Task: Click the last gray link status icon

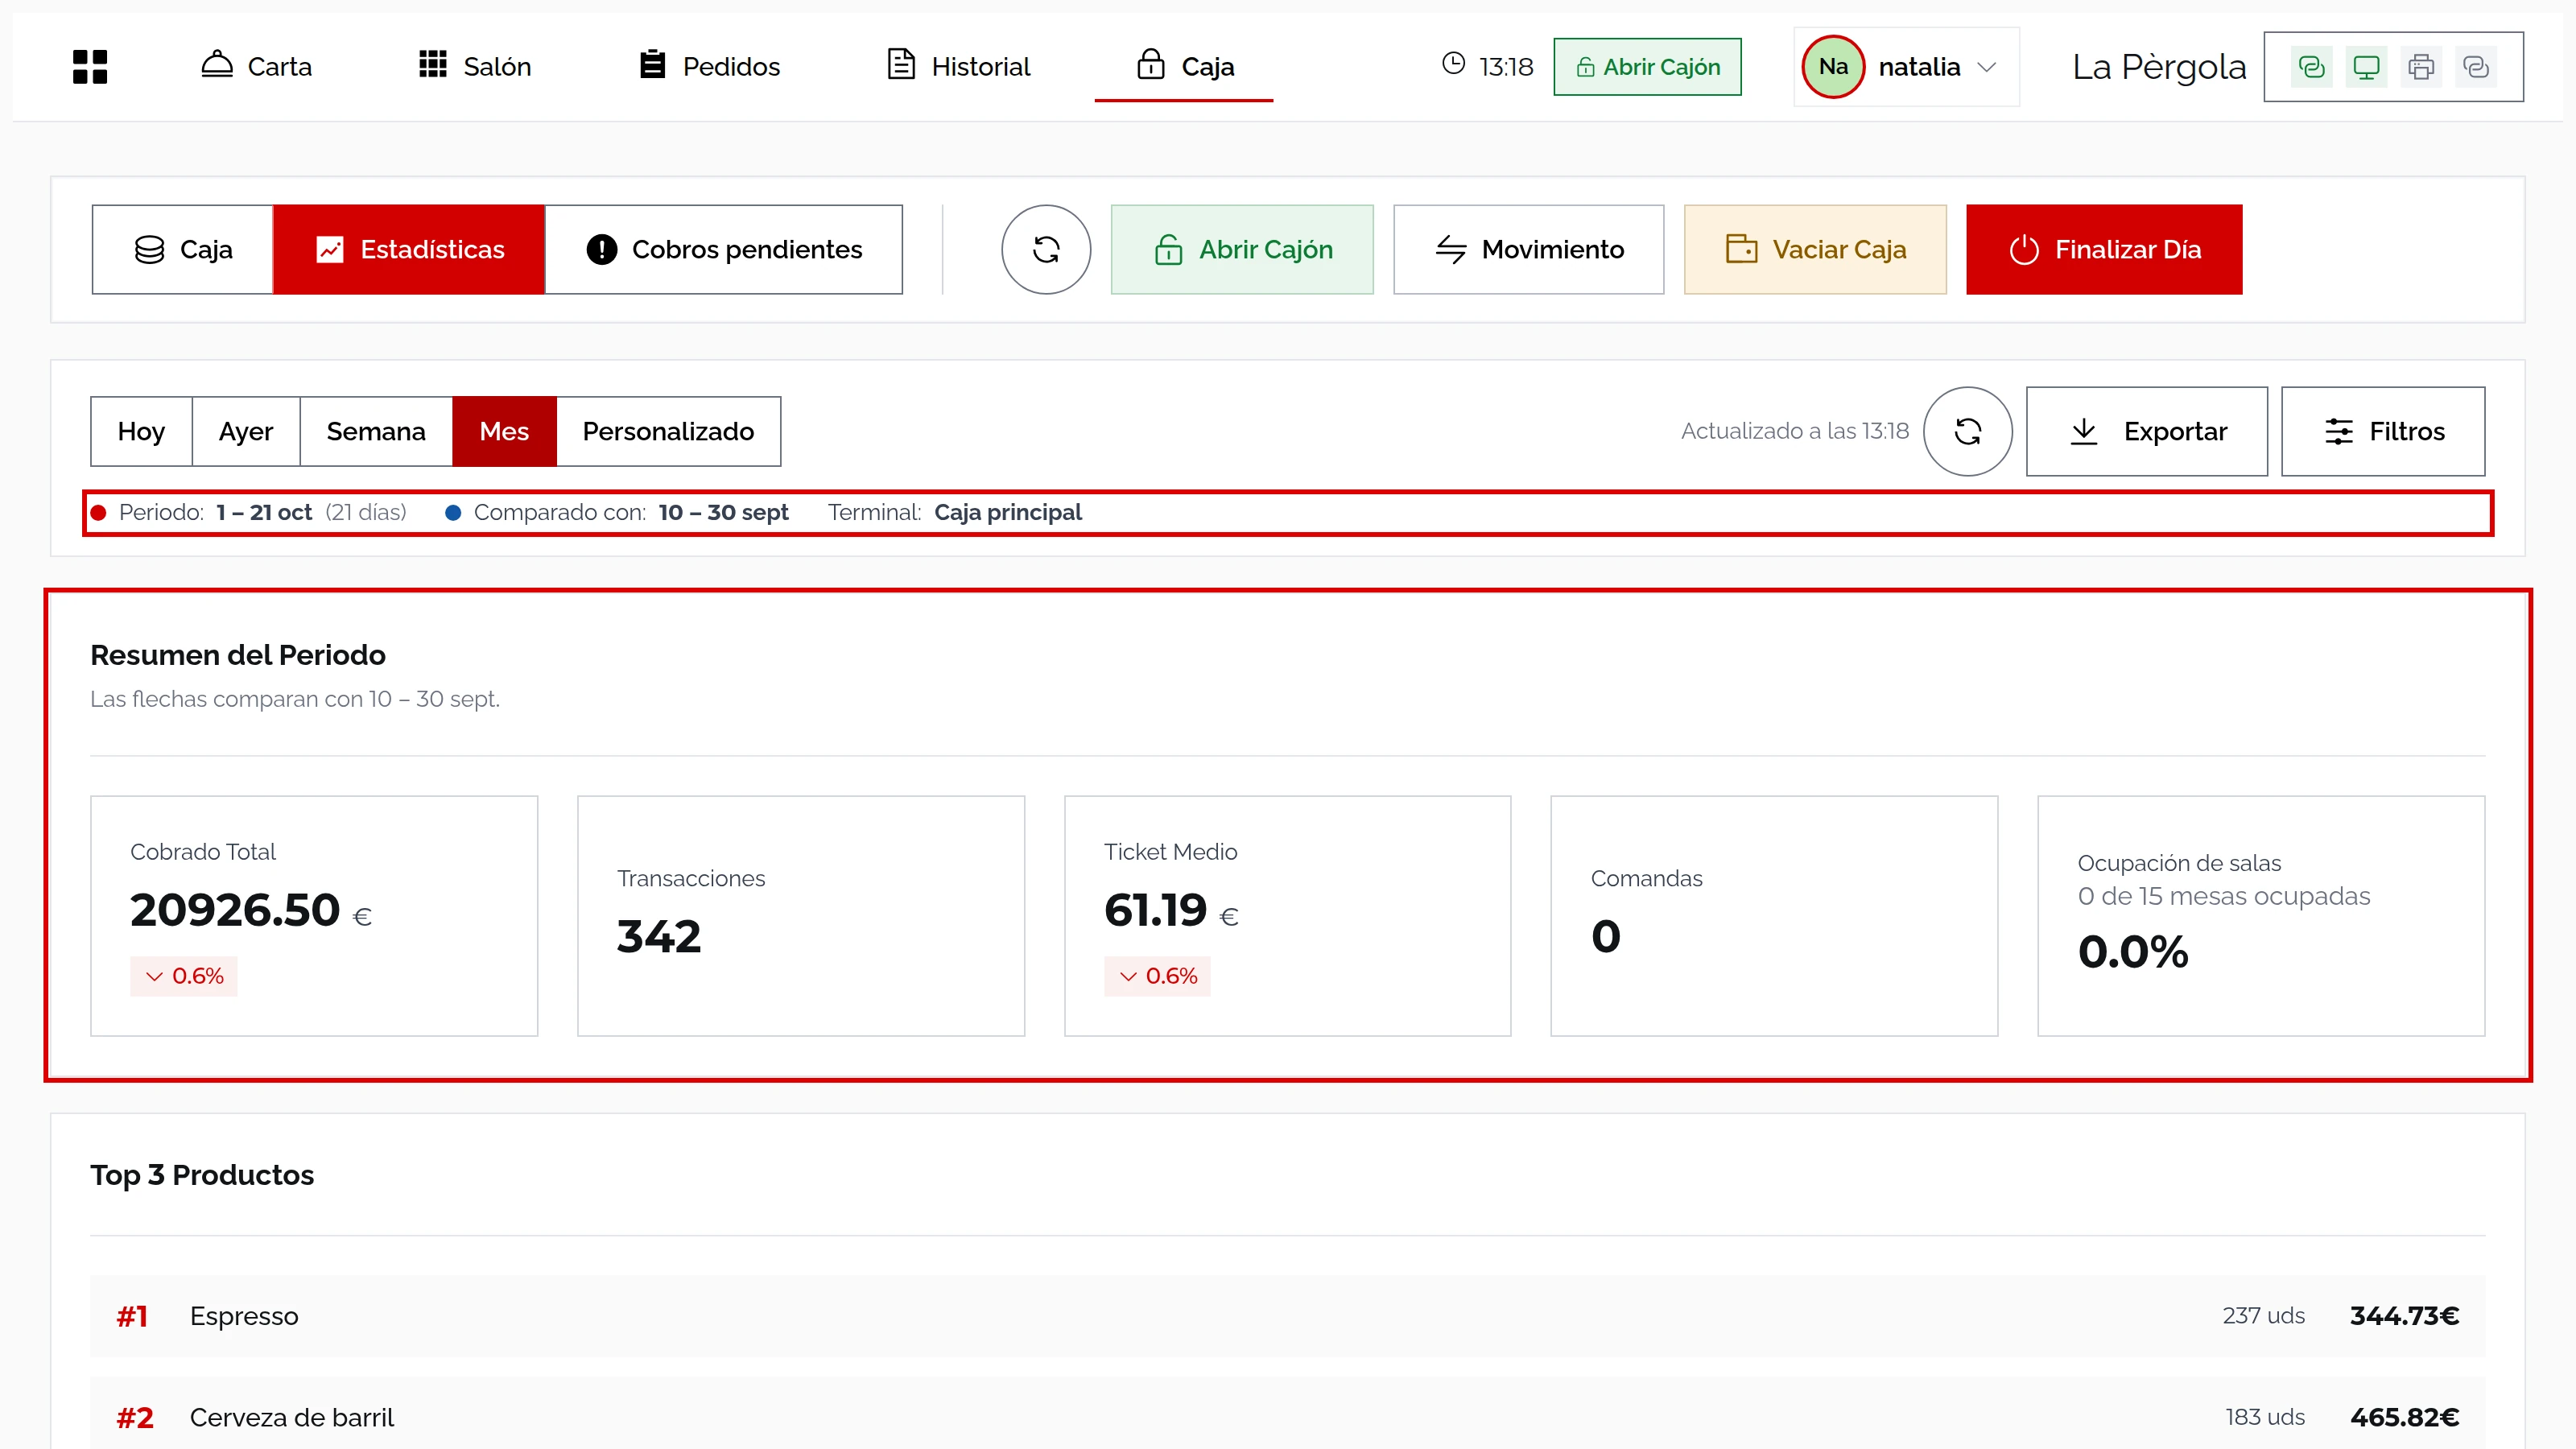Action: coord(2475,67)
